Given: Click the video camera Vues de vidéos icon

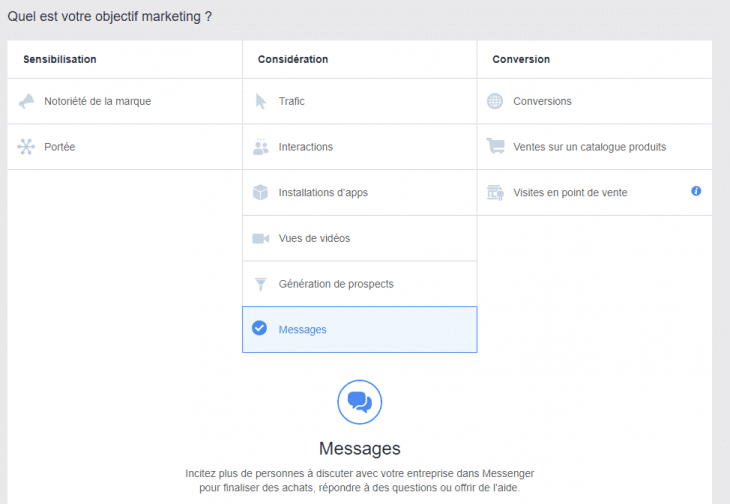Looking at the screenshot, I should click(x=261, y=239).
